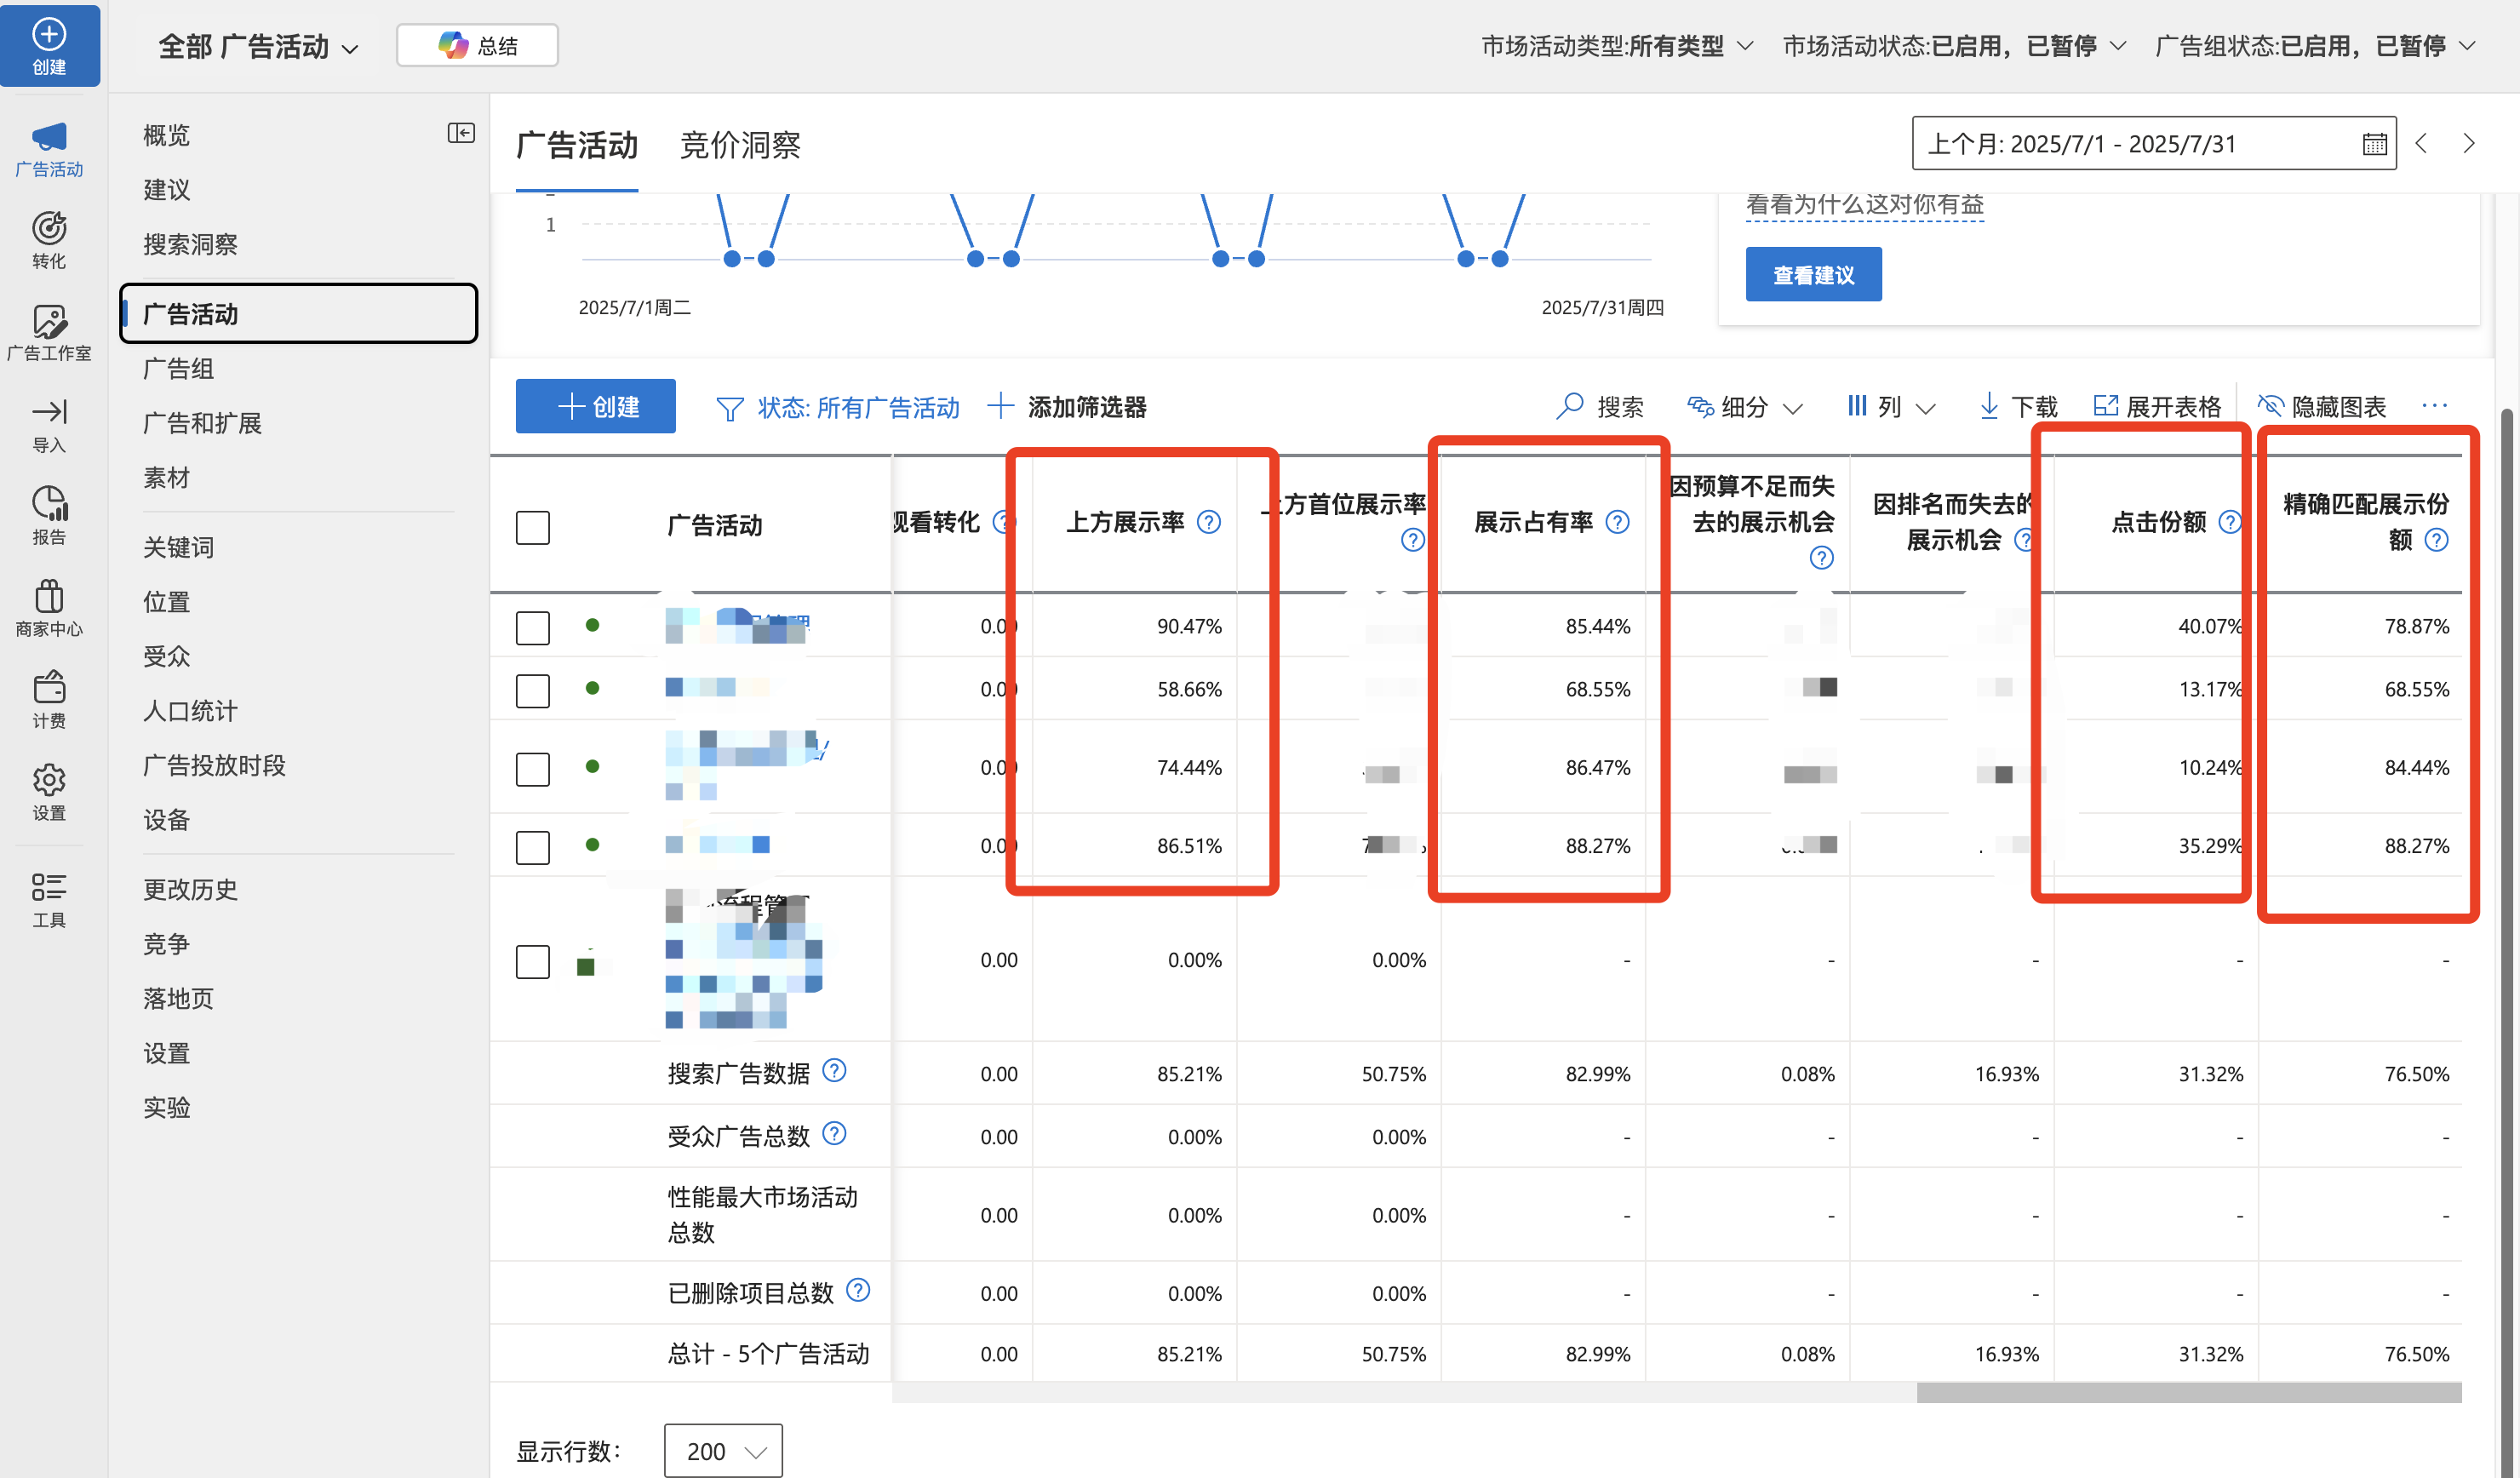Select the 广告活动 tab heading
The height and width of the screenshot is (1478, 2520).
pyautogui.click(x=577, y=145)
